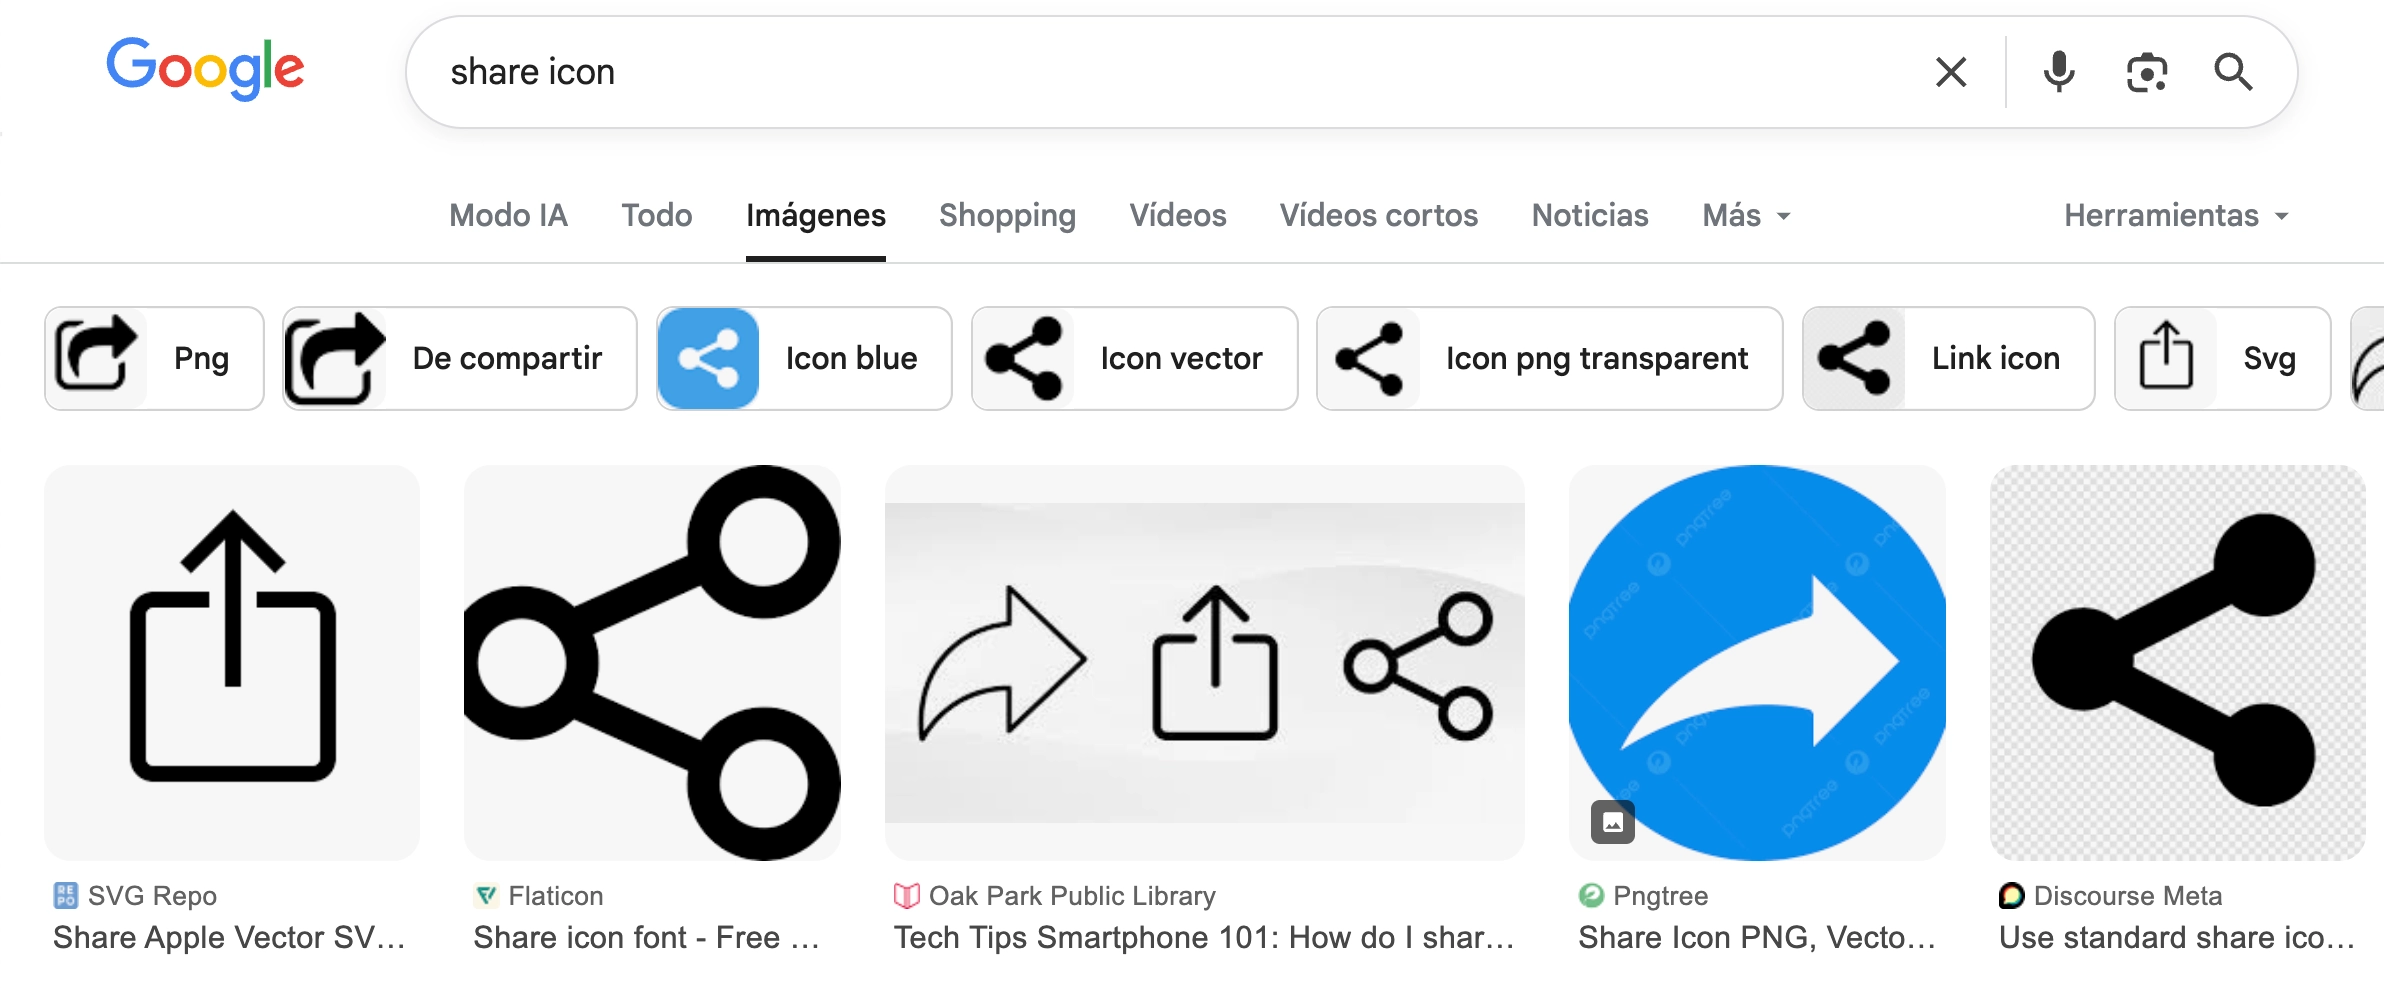Open the Modo IA tab
Viewport: 2384px width, 988px height.
click(x=508, y=215)
